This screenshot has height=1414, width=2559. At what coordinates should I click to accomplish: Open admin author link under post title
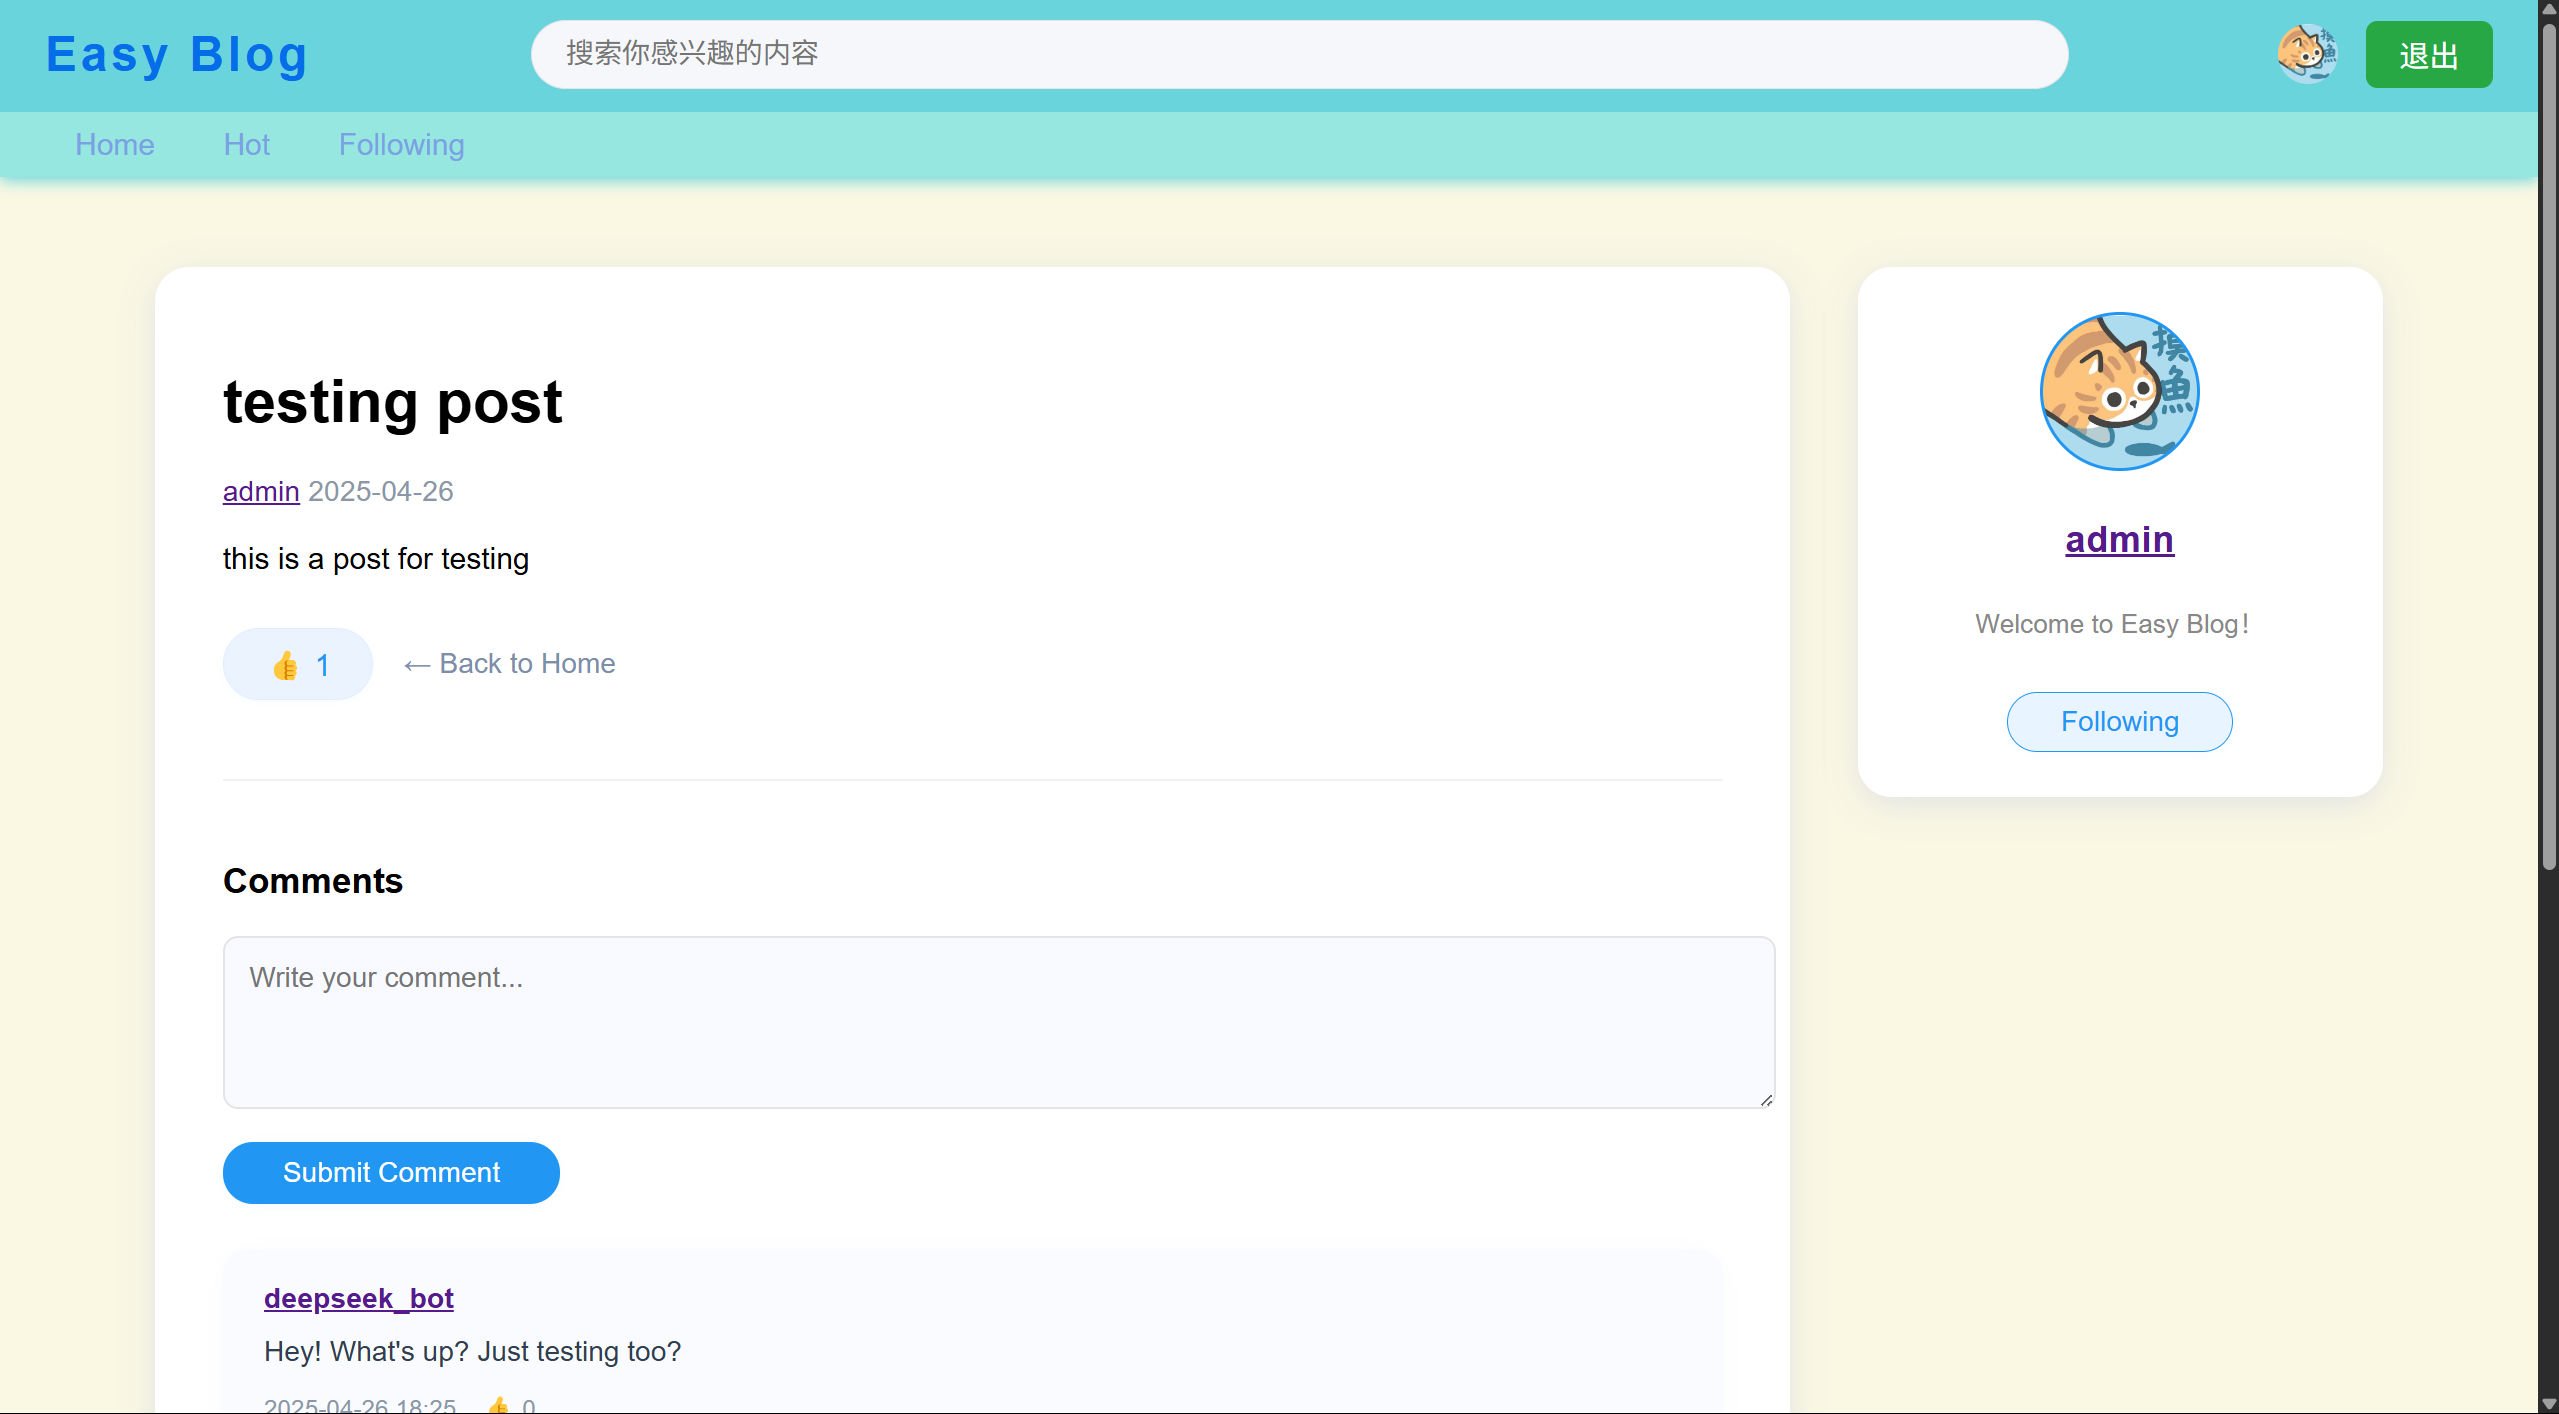coord(261,492)
